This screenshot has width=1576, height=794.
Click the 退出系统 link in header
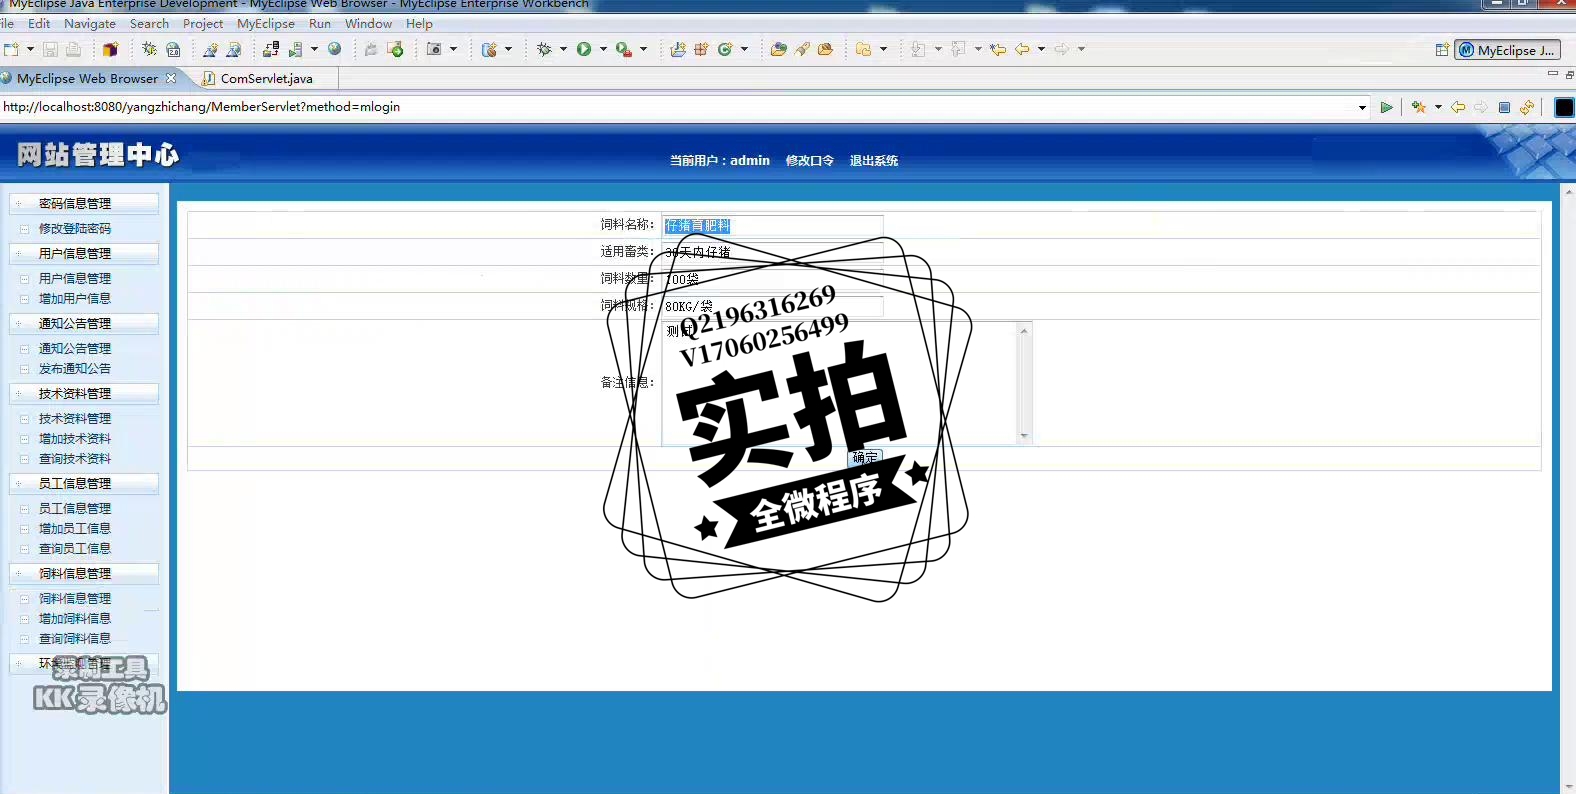(874, 160)
